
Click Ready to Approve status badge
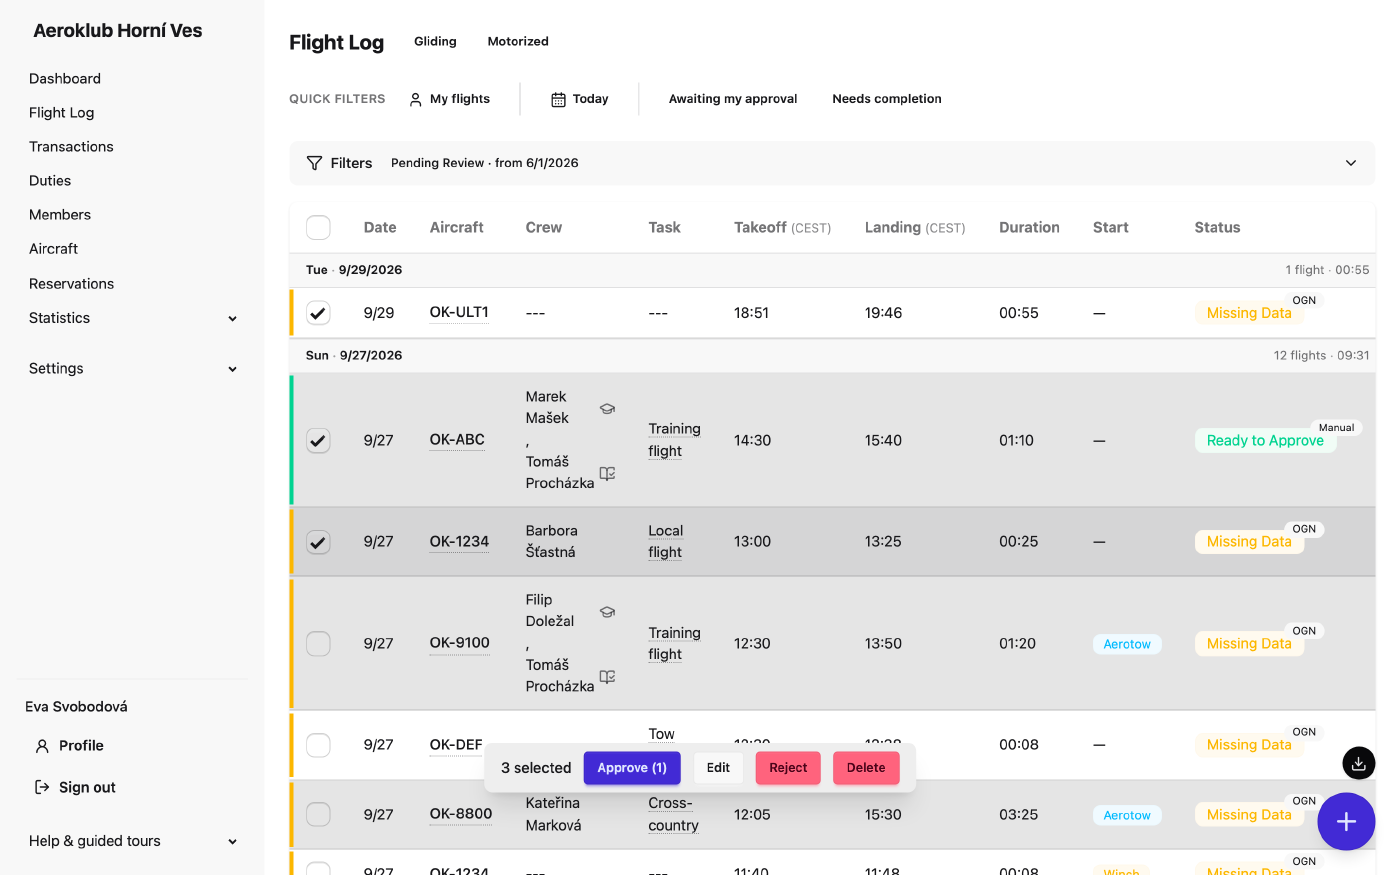pos(1265,441)
